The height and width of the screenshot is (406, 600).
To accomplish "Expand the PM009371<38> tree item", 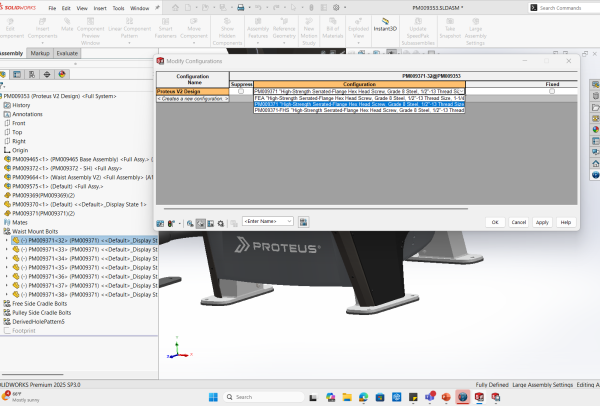I will 6,295.
